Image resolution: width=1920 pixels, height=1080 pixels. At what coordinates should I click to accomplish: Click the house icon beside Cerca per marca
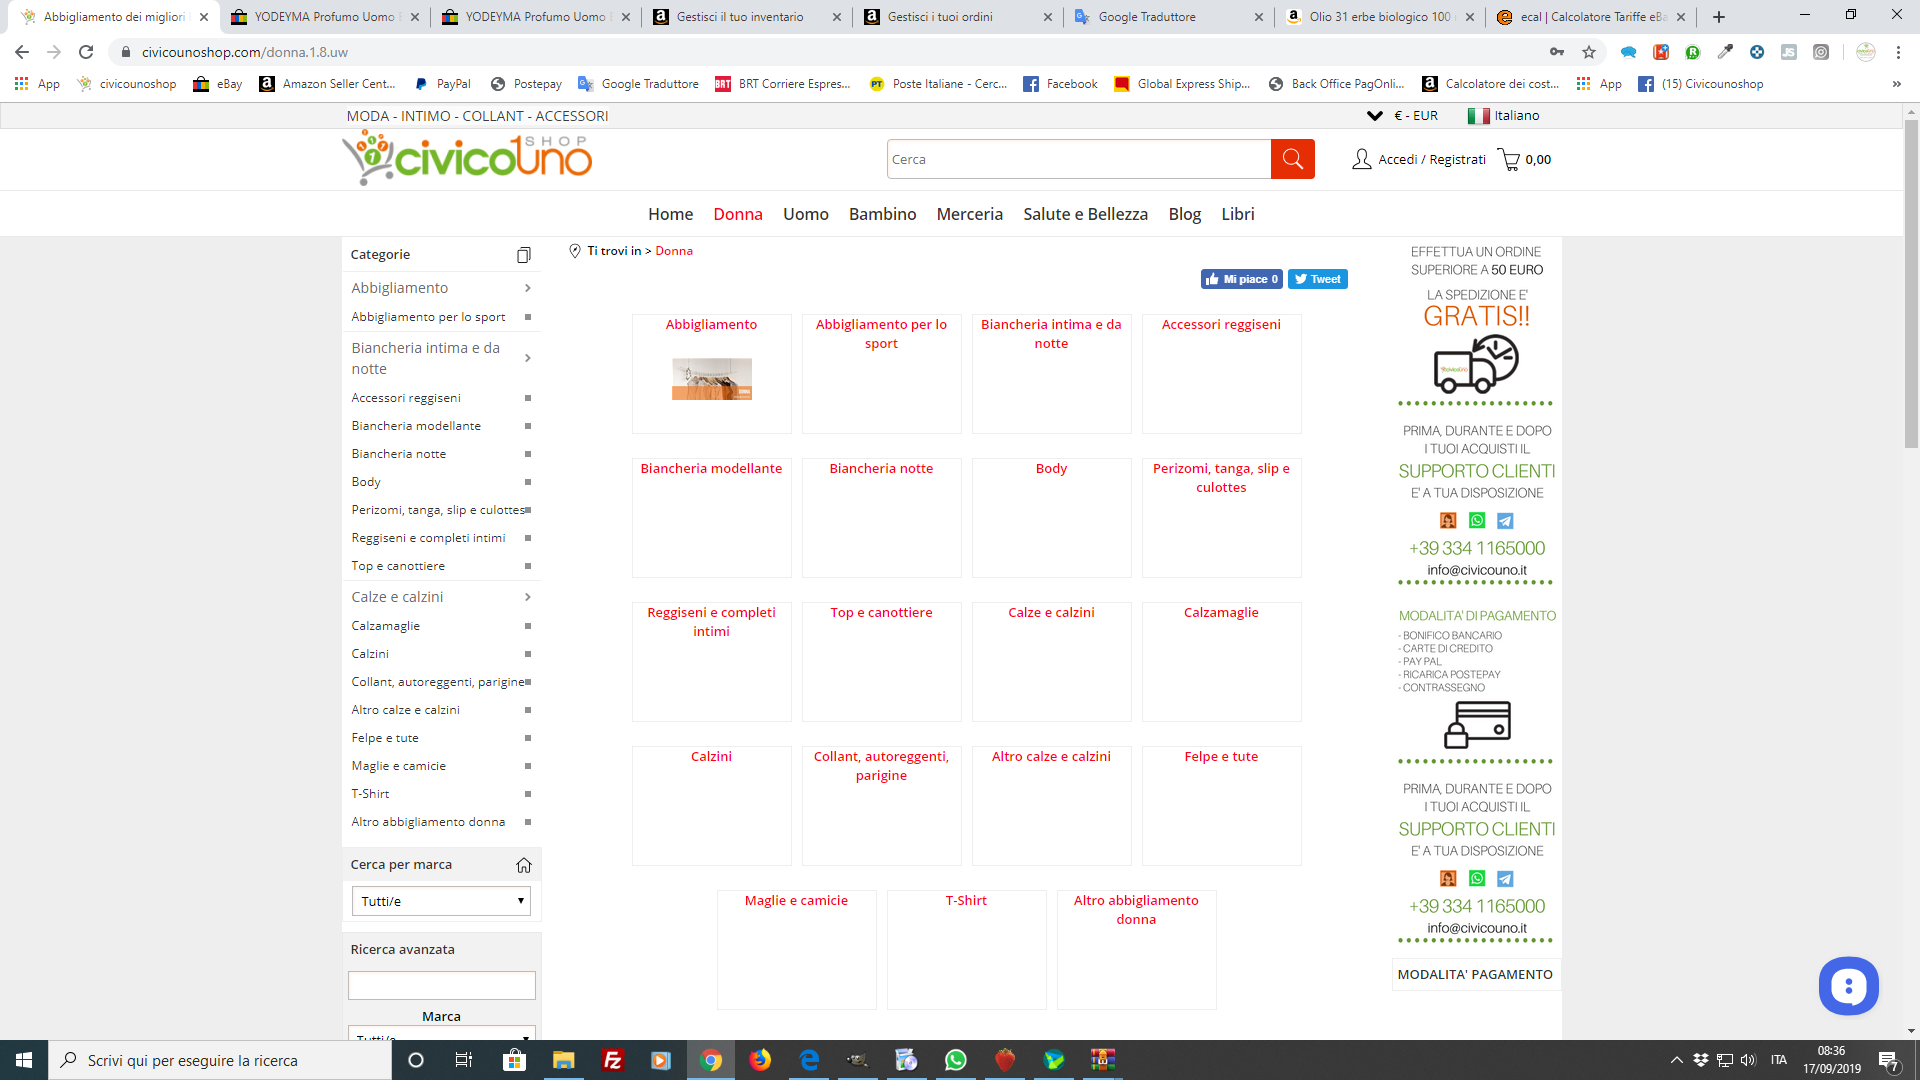click(x=523, y=865)
